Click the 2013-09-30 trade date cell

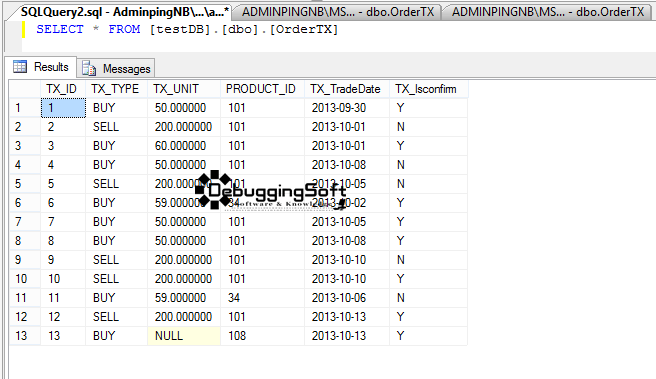pos(347,108)
